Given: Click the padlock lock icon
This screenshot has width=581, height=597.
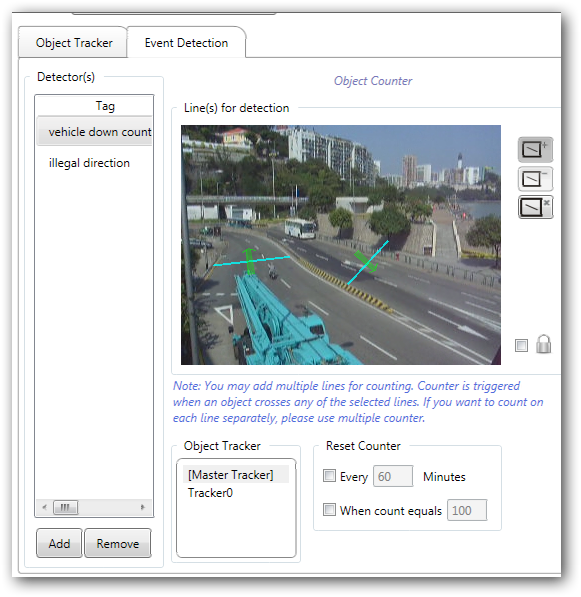Looking at the screenshot, I should point(543,344).
